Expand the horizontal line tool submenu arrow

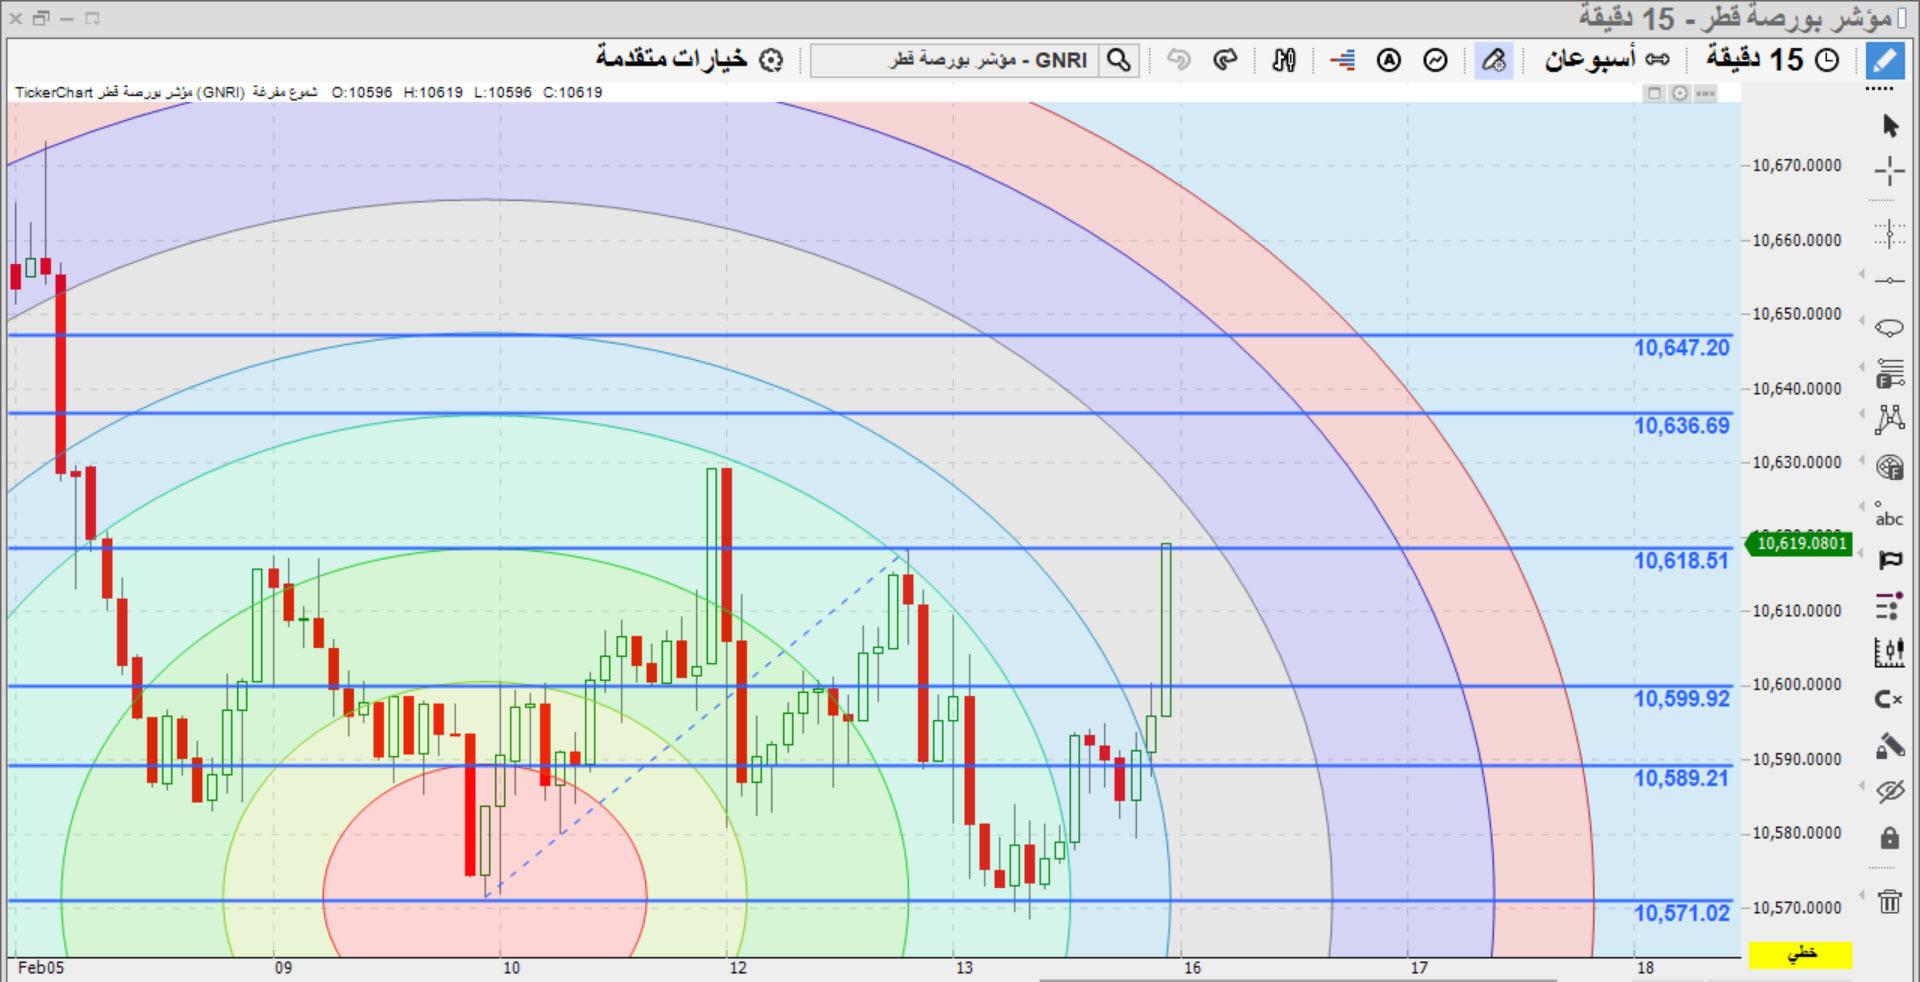[x=1862, y=274]
